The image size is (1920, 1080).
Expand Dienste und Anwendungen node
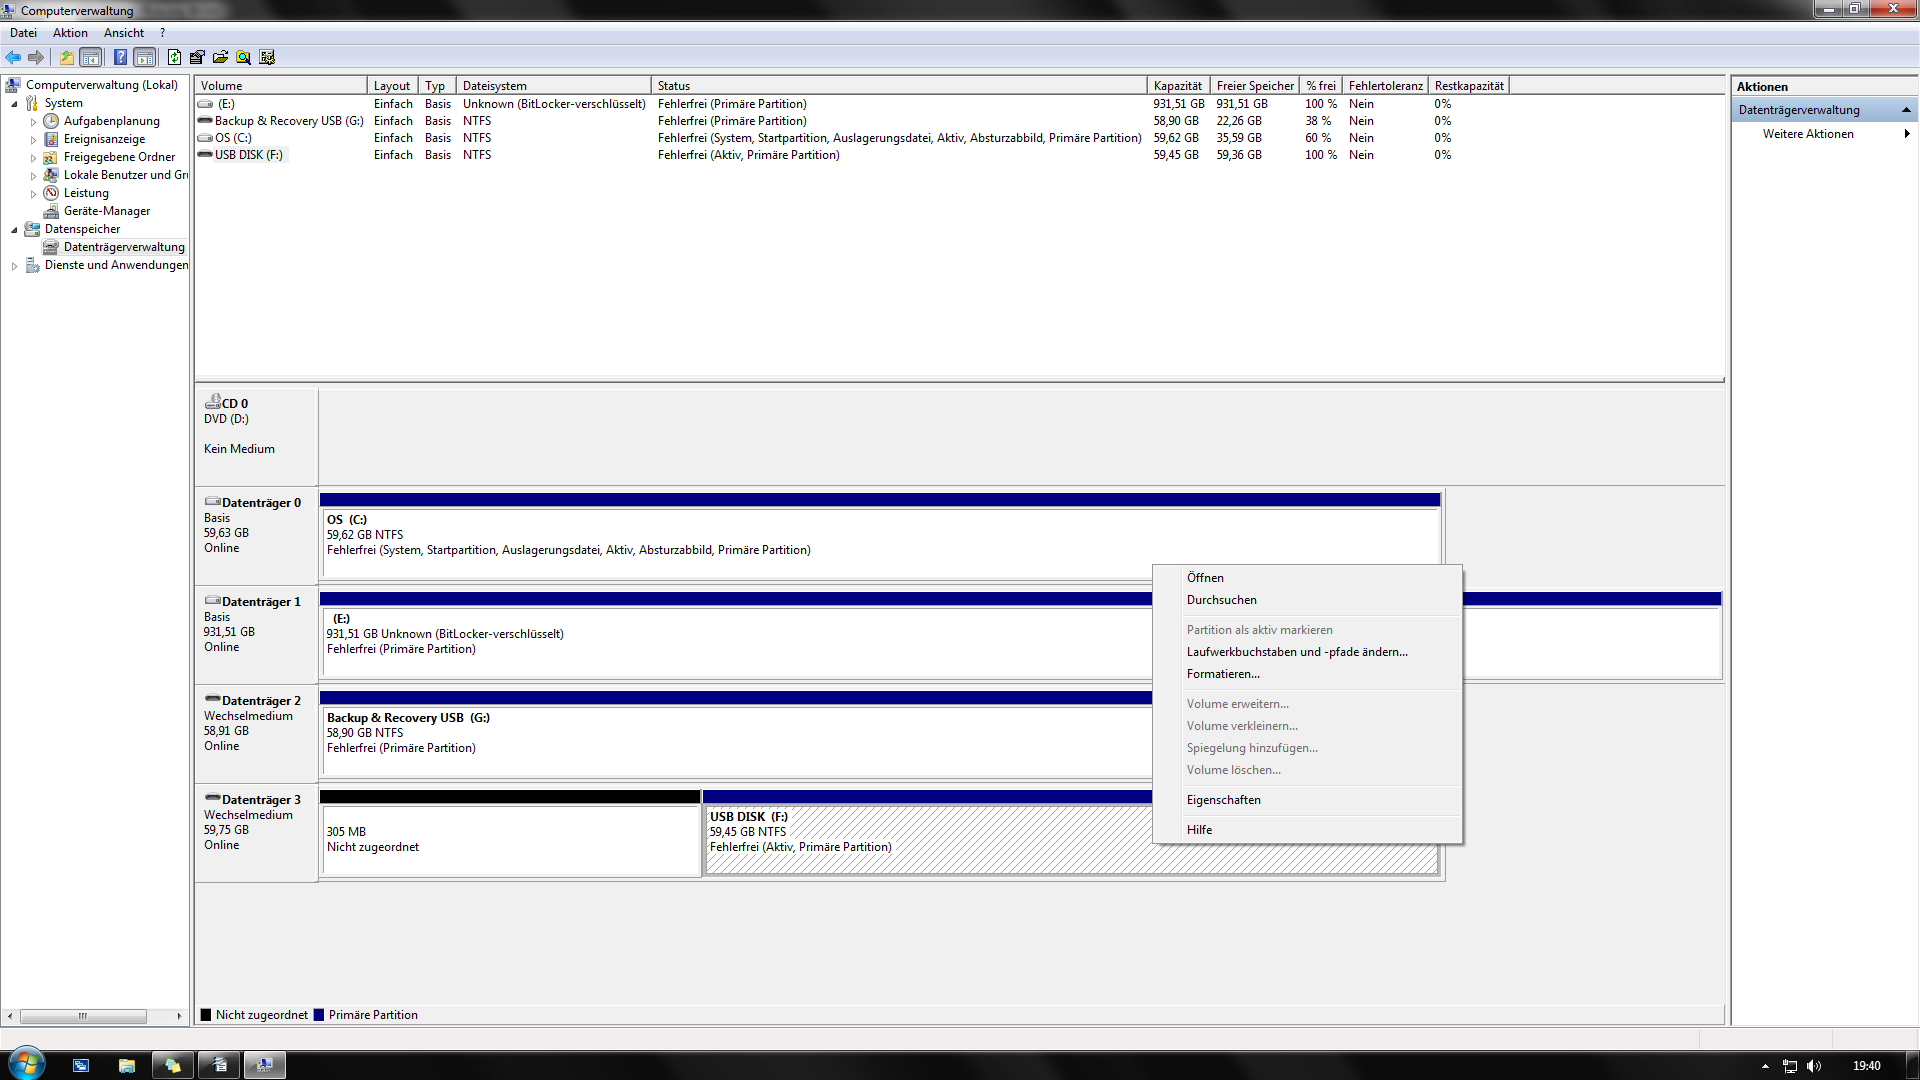[14, 266]
